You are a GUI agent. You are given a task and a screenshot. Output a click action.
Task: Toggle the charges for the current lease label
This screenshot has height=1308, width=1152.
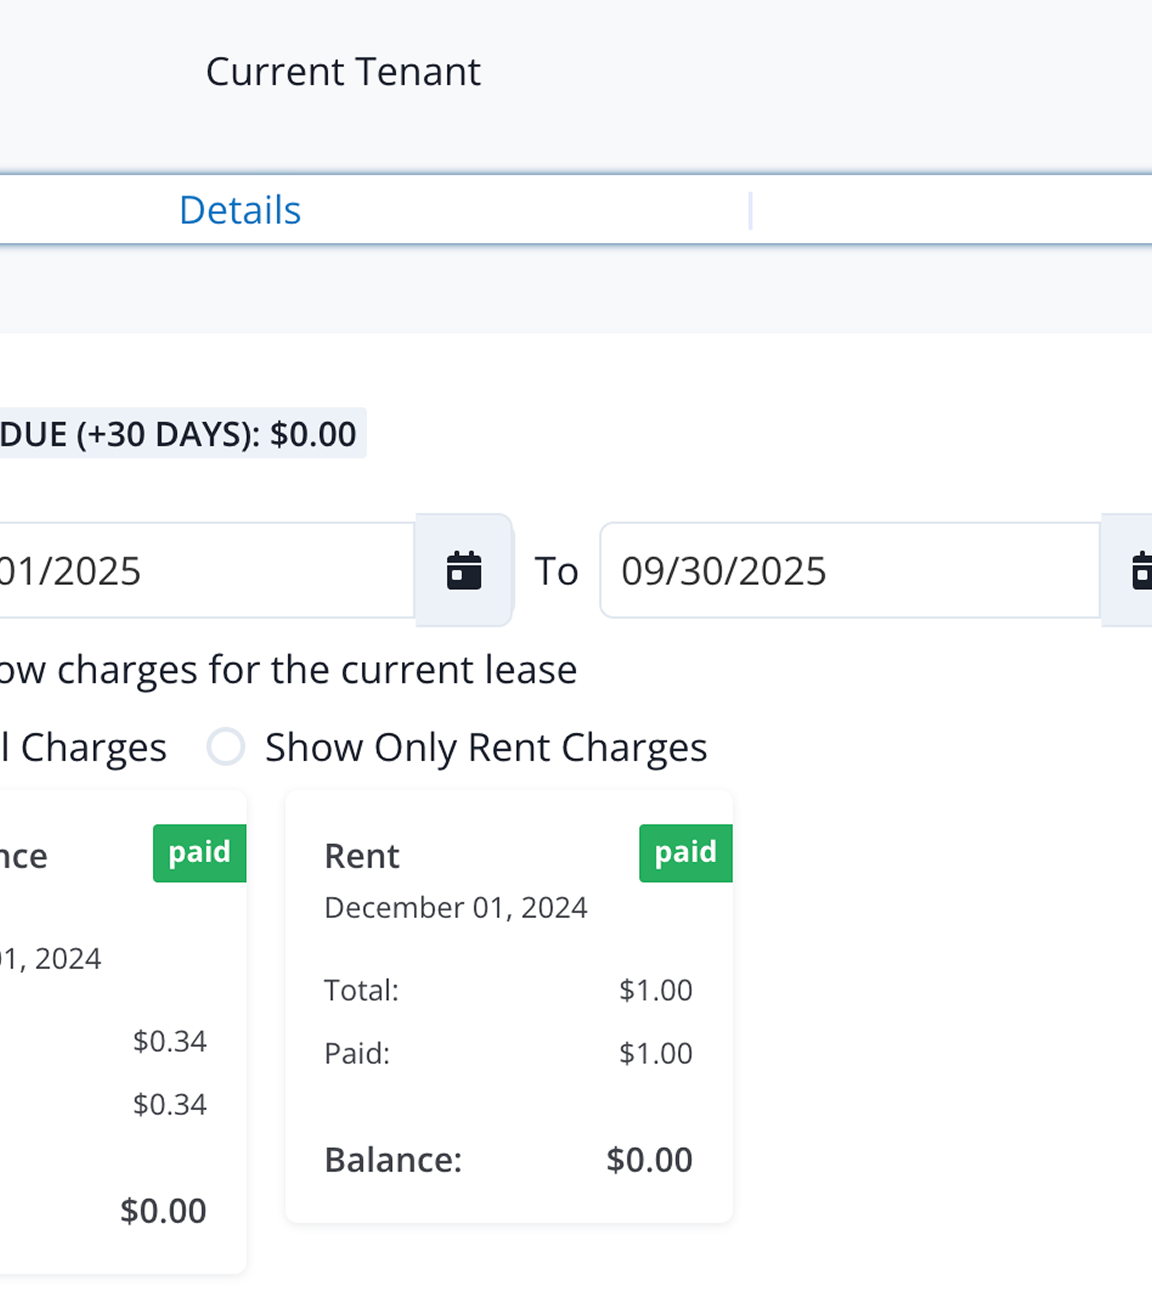click(x=288, y=670)
